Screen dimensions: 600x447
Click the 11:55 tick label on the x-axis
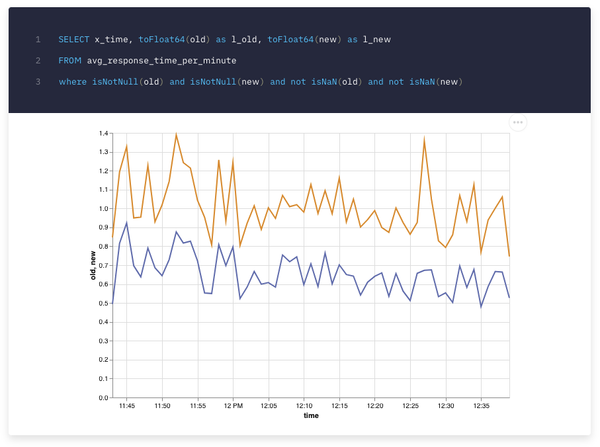[x=197, y=406]
